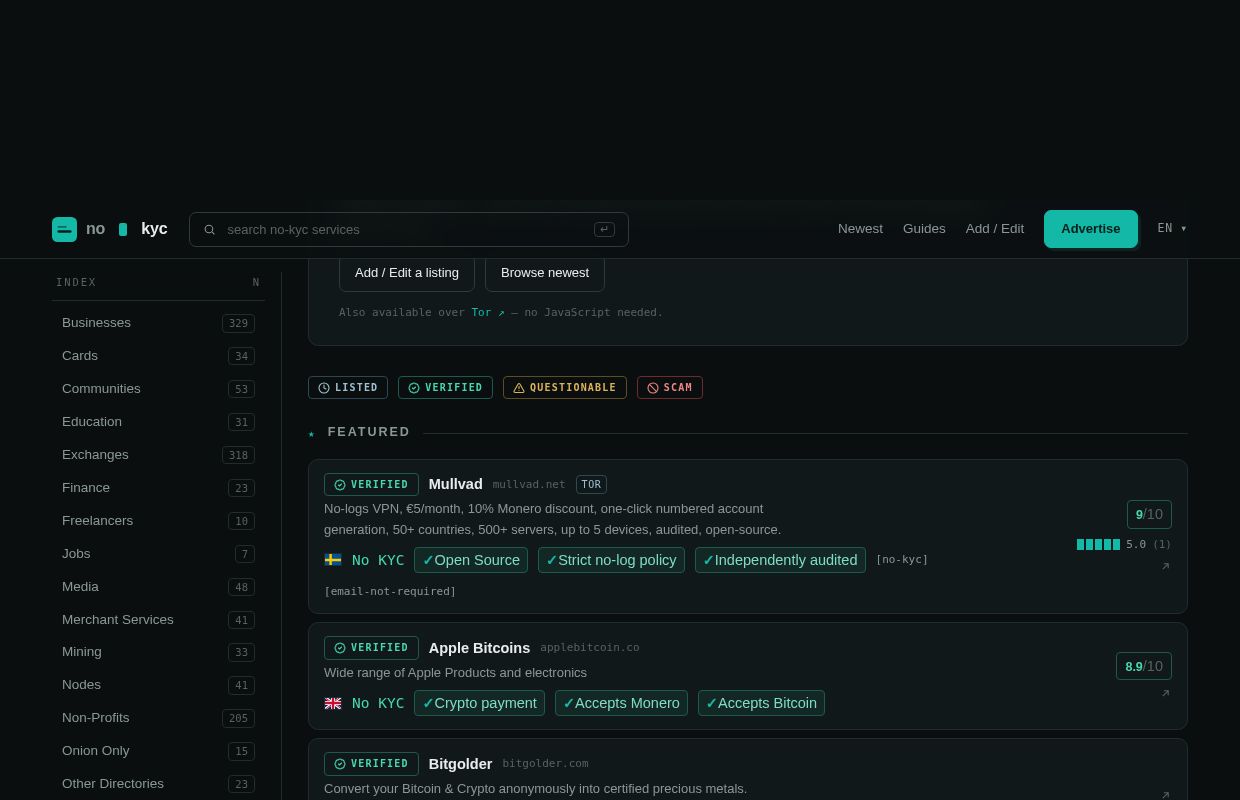
Task: Click Mullvad's verified check badge
Action: click(x=371, y=484)
